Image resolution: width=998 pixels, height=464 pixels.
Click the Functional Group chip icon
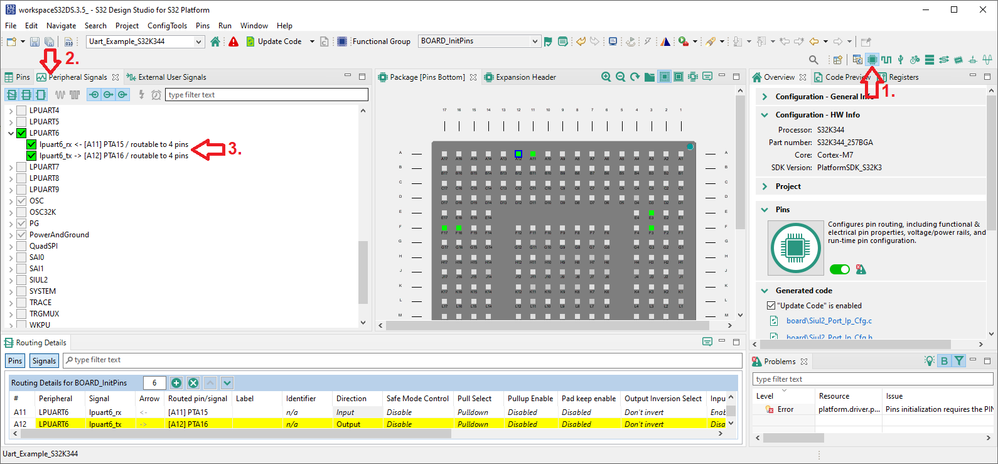[x=342, y=41]
